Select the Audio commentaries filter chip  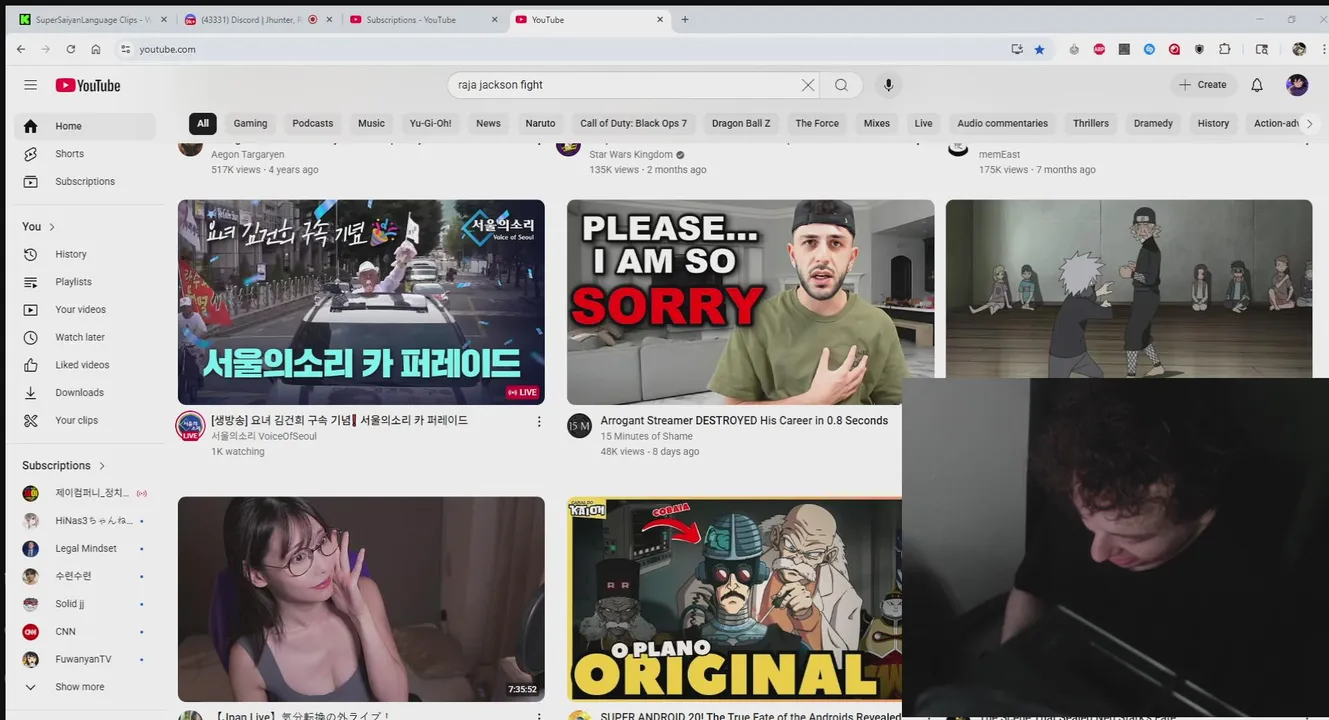[1002, 123]
